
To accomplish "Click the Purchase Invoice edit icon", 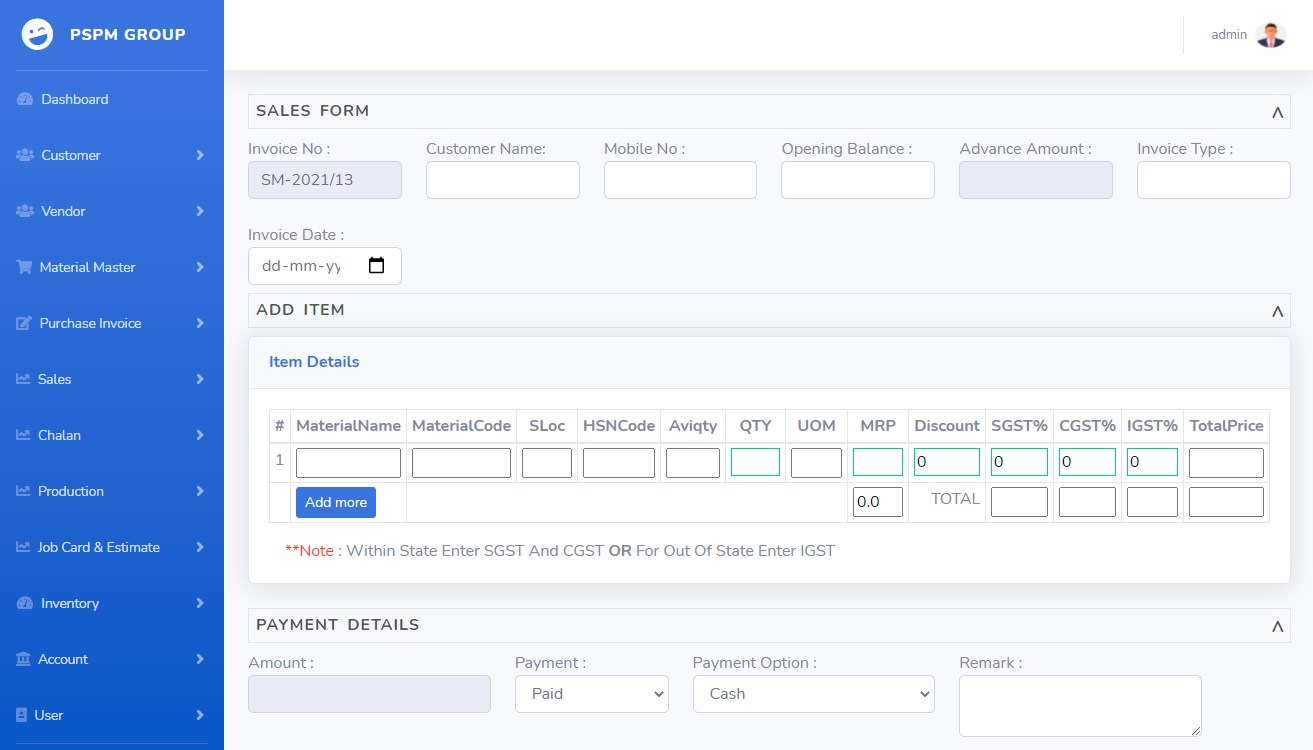I will (25, 323).
